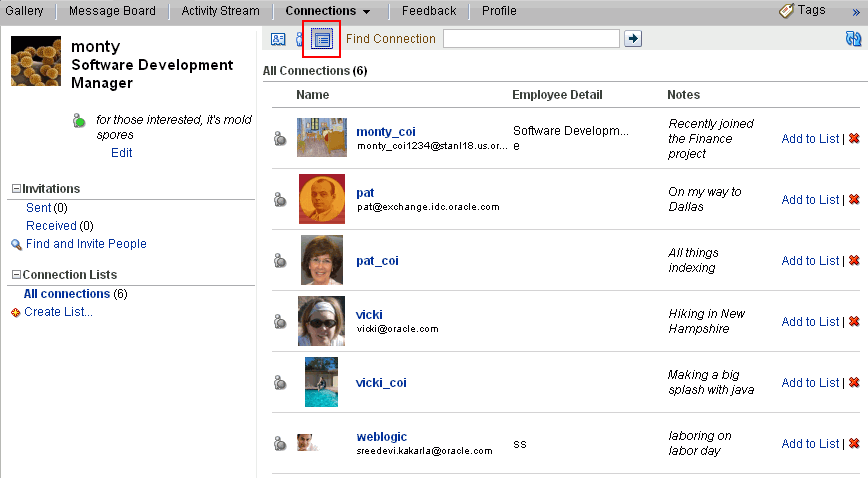
Task: Click Add to List for monty_coi
Action: tap(810, 139)
